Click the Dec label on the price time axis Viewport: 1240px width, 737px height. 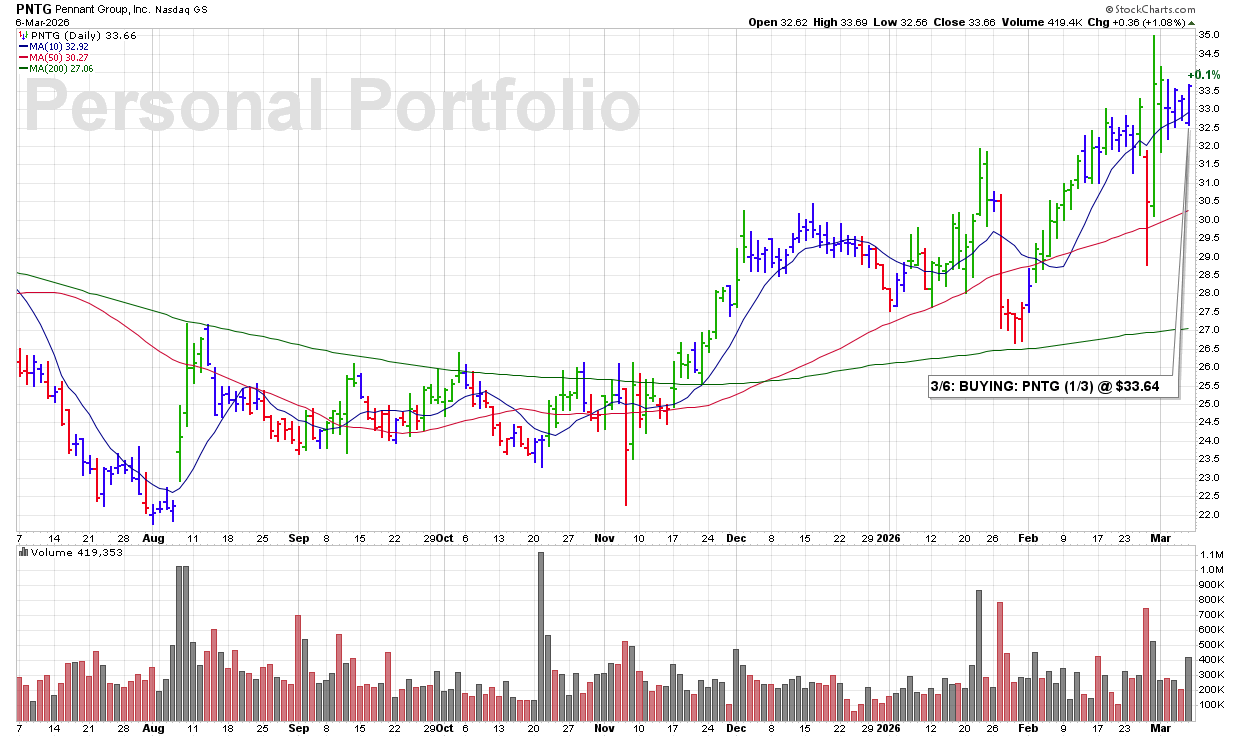coord(735,538)
